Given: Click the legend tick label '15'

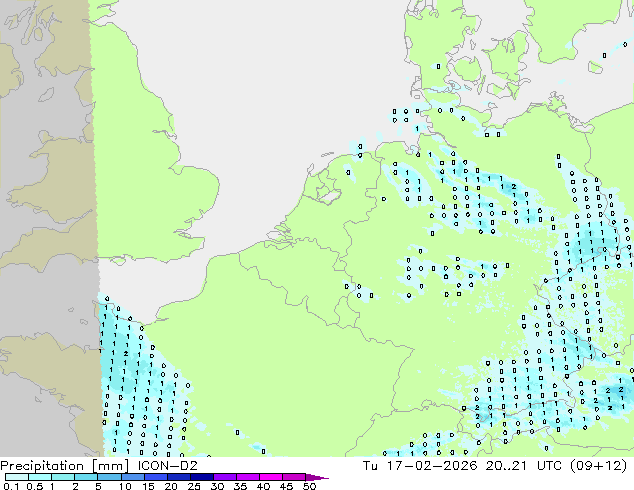Looking at the screenshot, I should tap(148, 486).
